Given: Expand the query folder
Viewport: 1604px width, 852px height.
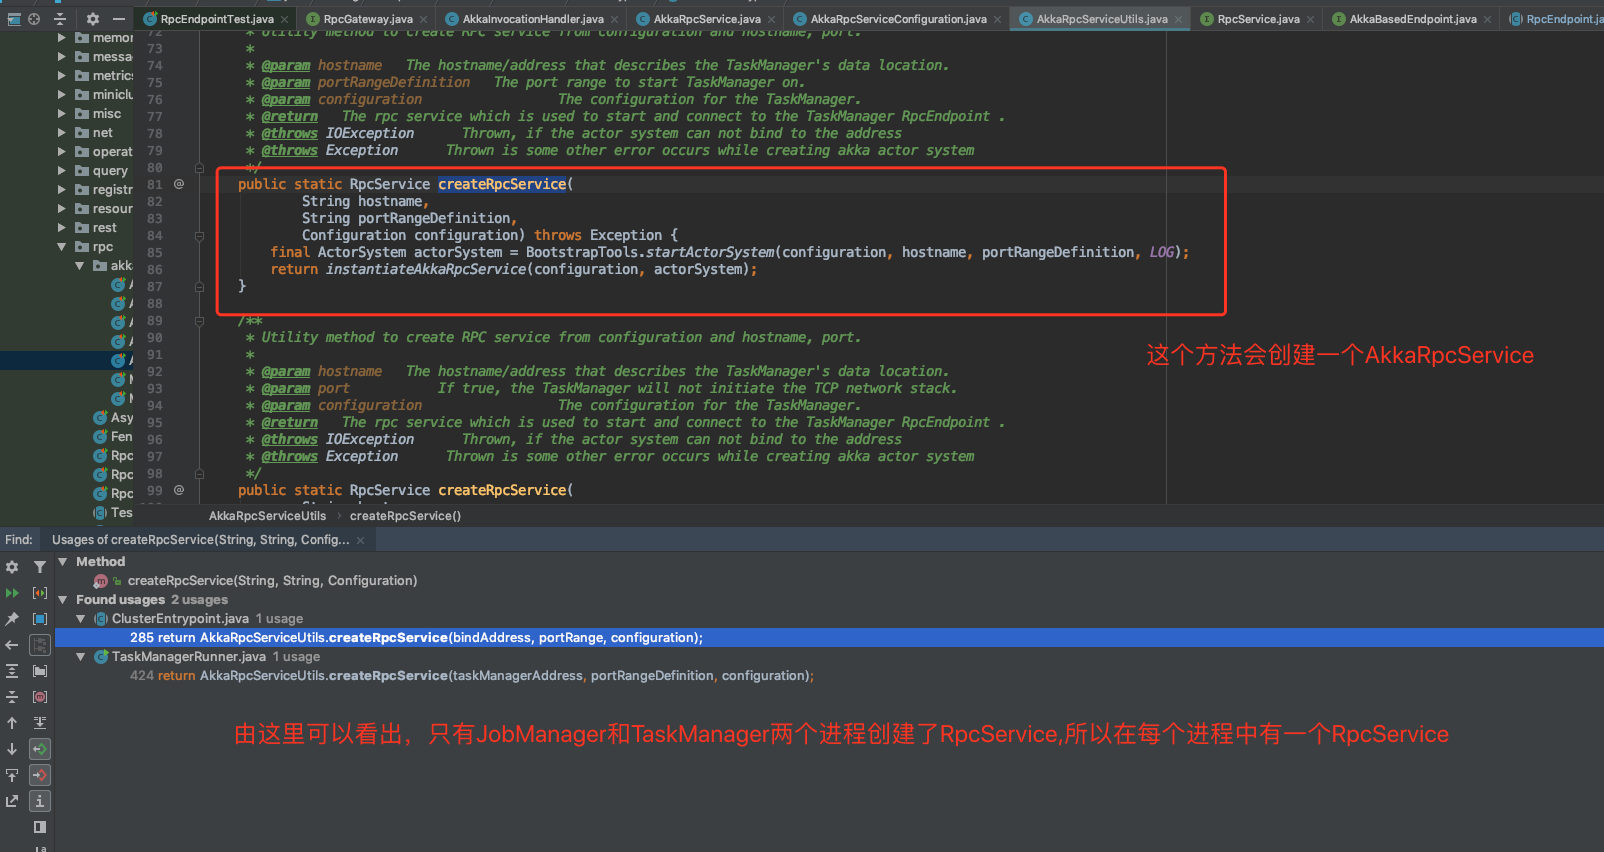Looking at the screenshot, I should pos(62,171).
